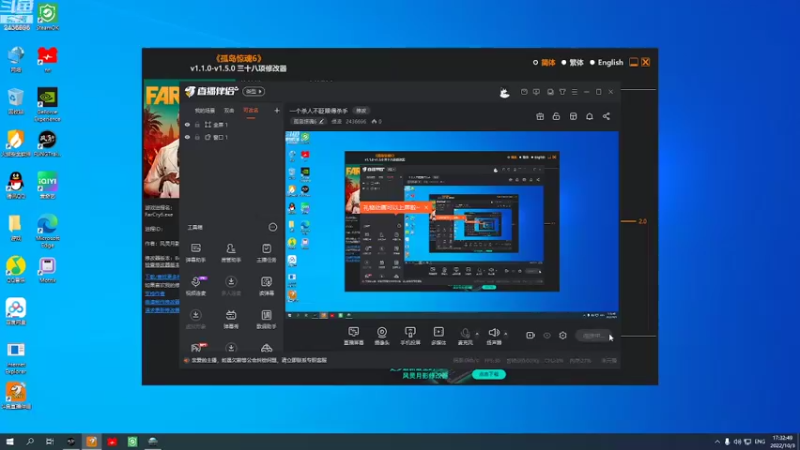Click the share icon above the preview
The image size is (800, 450).
coord(606,116)
